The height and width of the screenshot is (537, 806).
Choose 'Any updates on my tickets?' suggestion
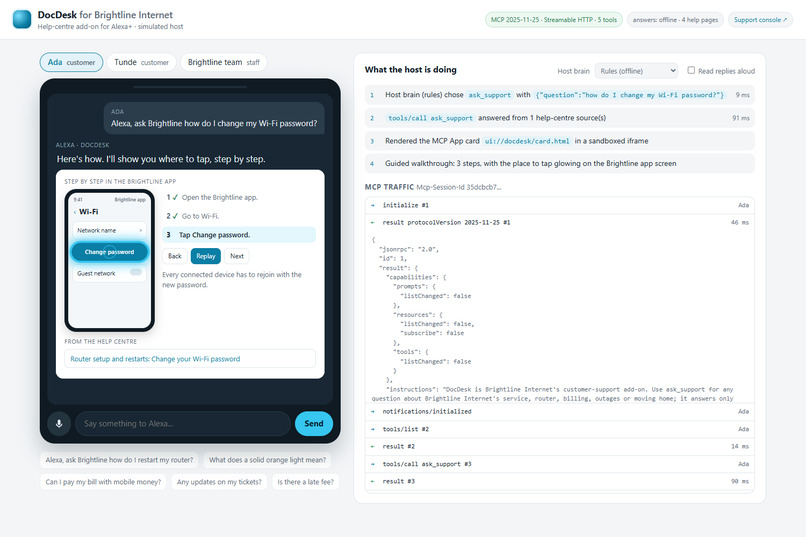click(x=219, y=482)
